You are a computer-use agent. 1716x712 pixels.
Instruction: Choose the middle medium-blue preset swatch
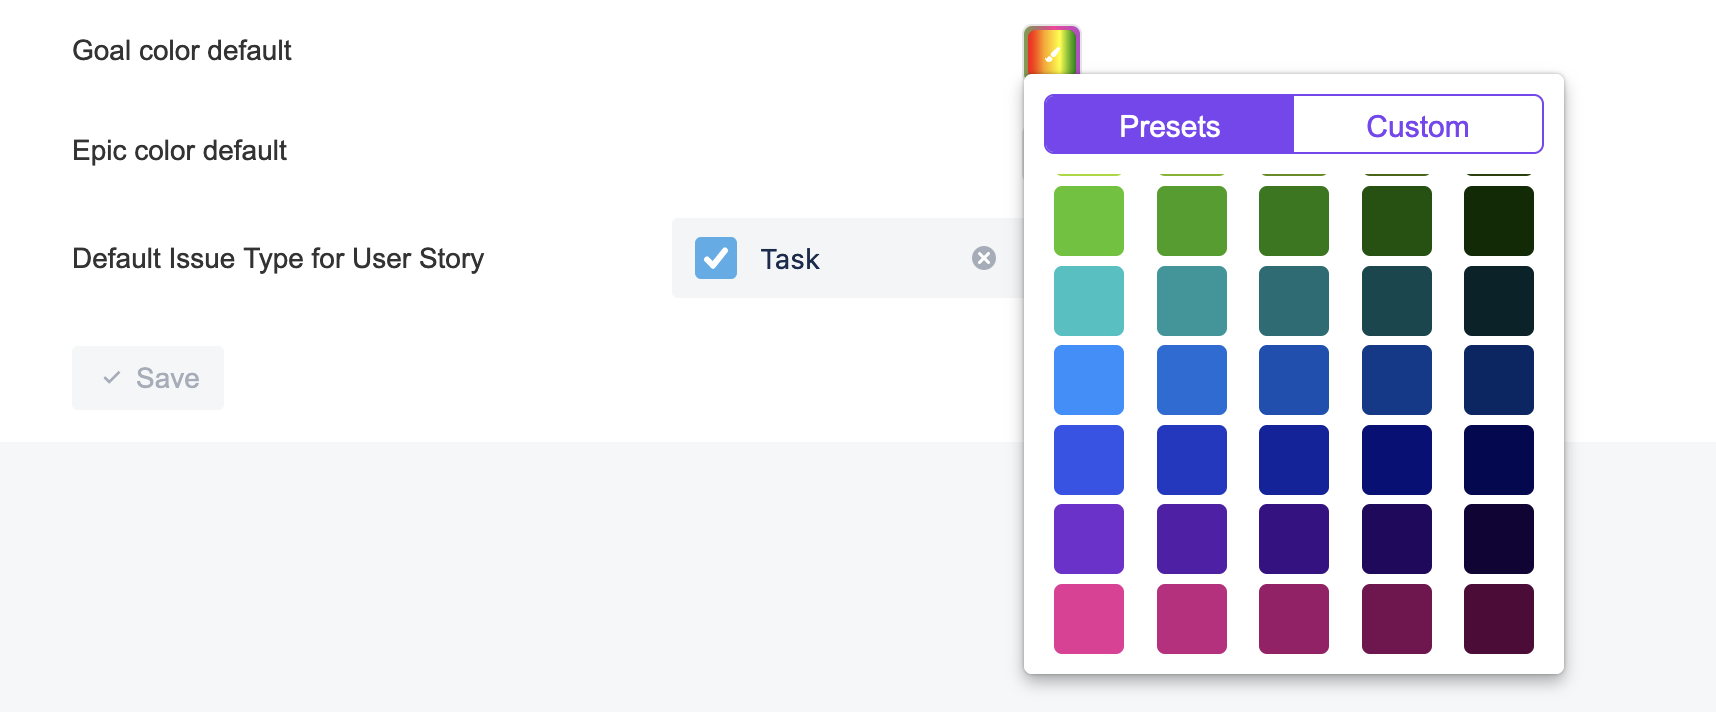(1294, 380)
